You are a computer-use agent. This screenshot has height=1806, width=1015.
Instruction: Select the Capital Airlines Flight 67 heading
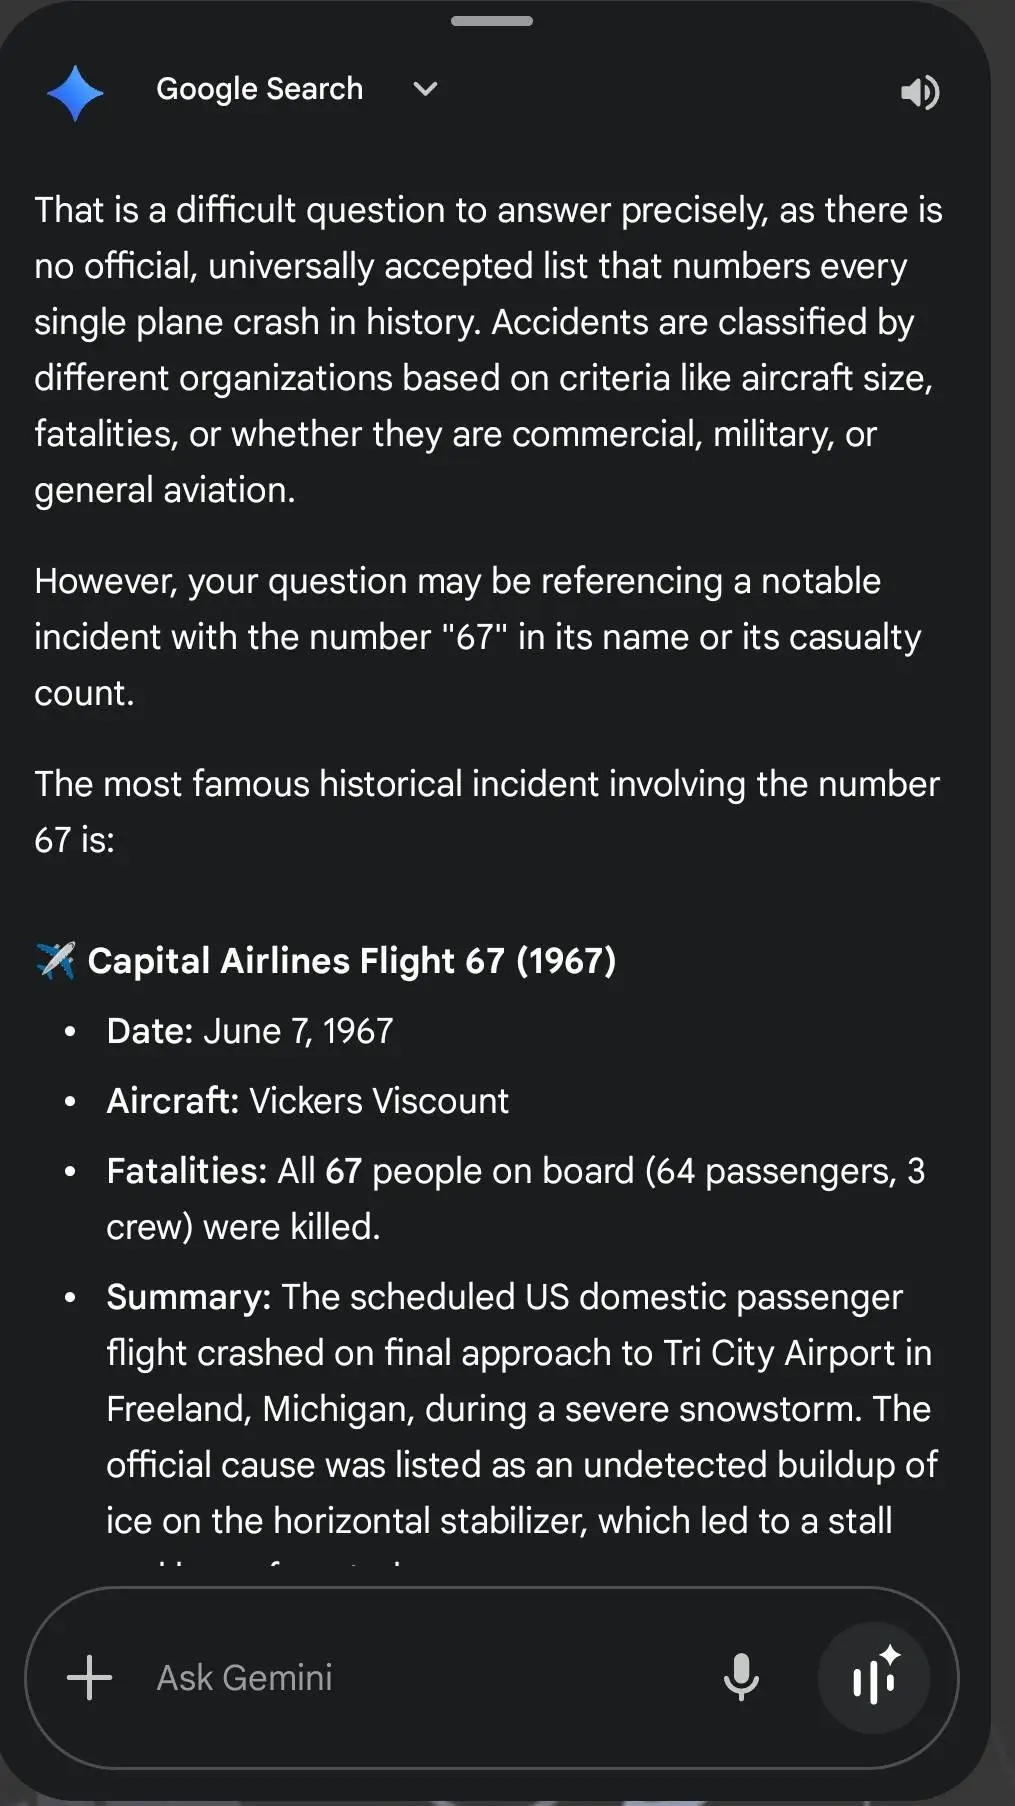click(x=351, y=960)
